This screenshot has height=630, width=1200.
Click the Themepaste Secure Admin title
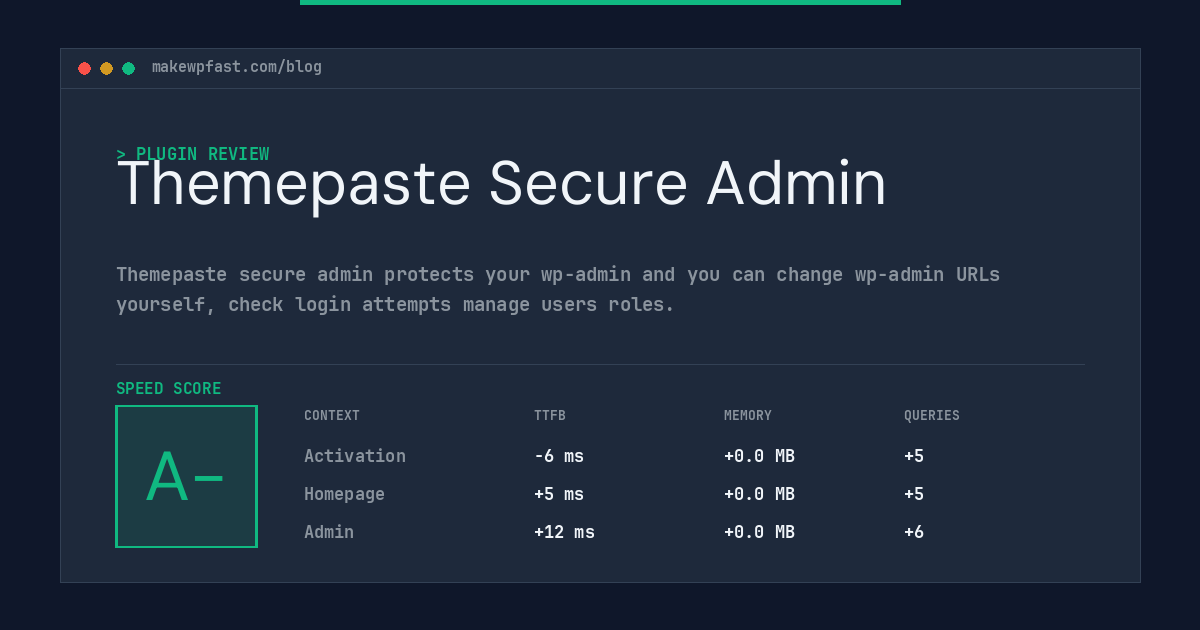(x=501, y=184)
